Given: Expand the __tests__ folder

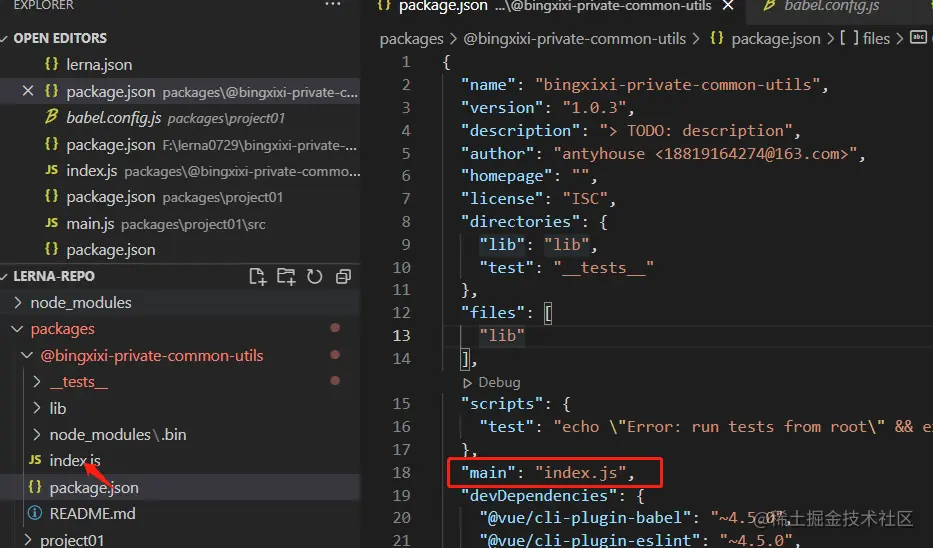Looking at the screenshot, I should (180, 382).
